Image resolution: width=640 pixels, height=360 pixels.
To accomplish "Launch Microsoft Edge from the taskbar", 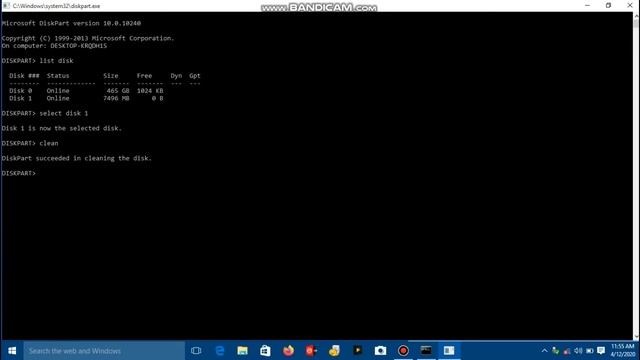I will pyautogui.click(x=220, y=351).
